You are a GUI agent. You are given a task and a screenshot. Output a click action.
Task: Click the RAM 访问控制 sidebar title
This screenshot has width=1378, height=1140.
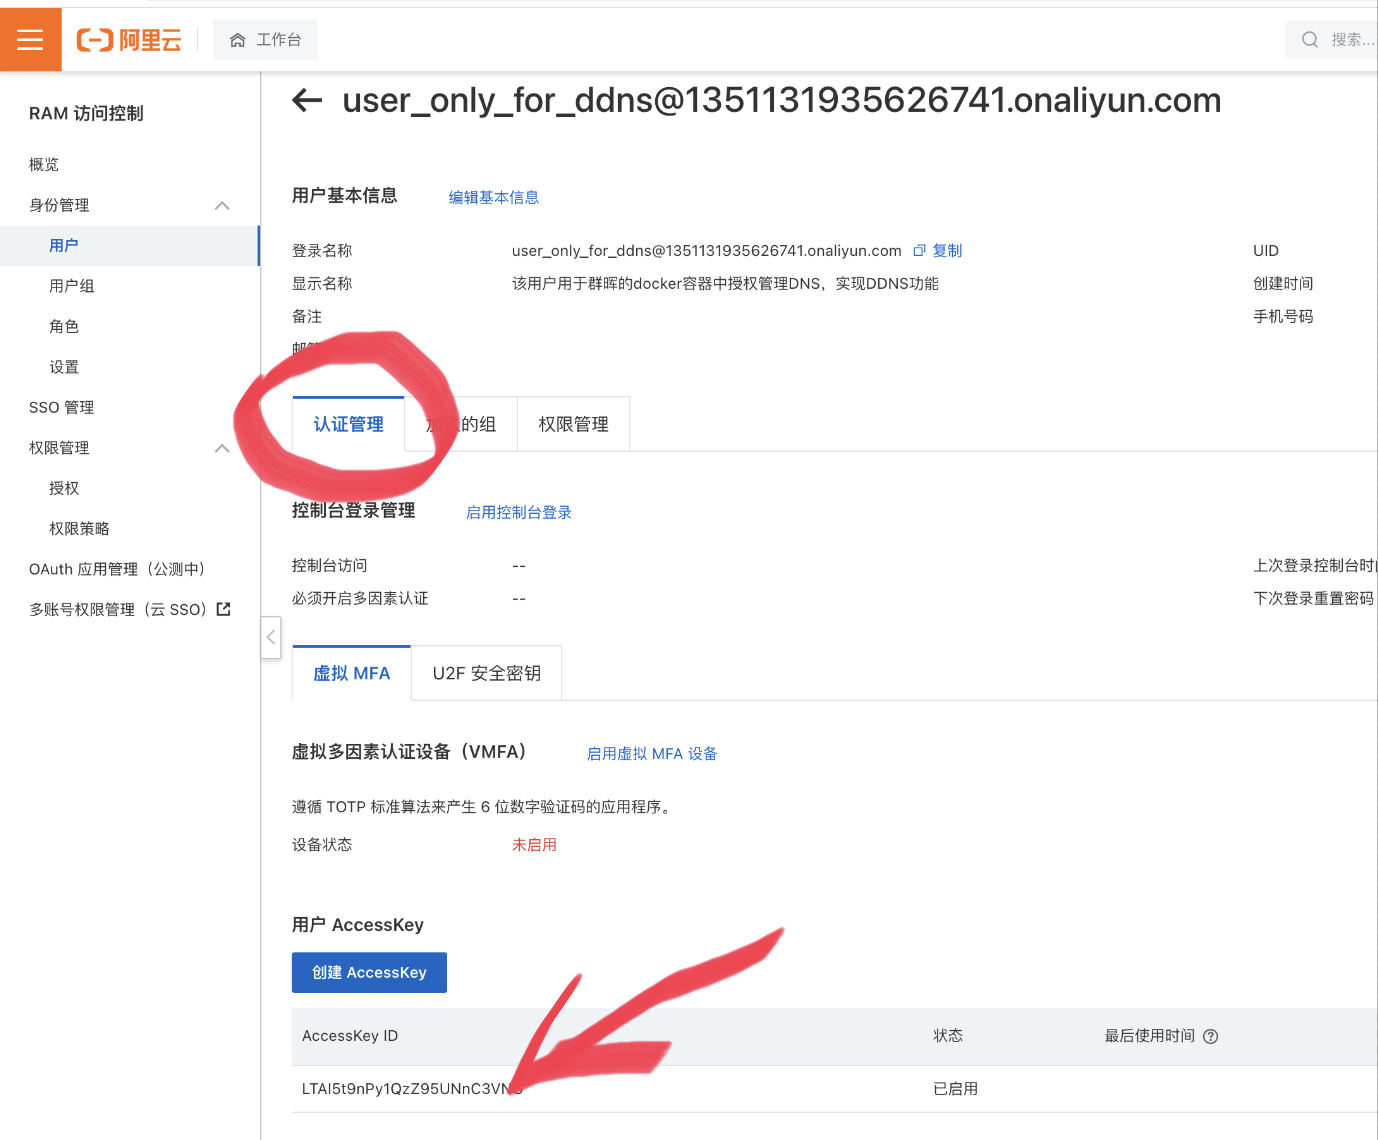[x=86, y=114]
